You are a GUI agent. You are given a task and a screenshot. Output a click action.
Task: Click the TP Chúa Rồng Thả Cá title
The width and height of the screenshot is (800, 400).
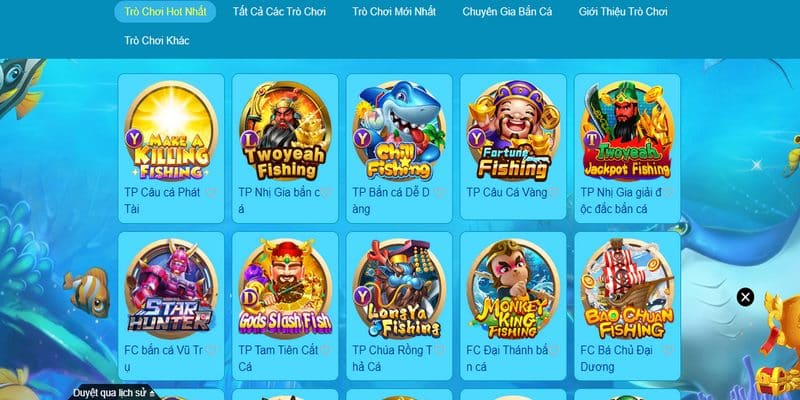tap(392, 358)
